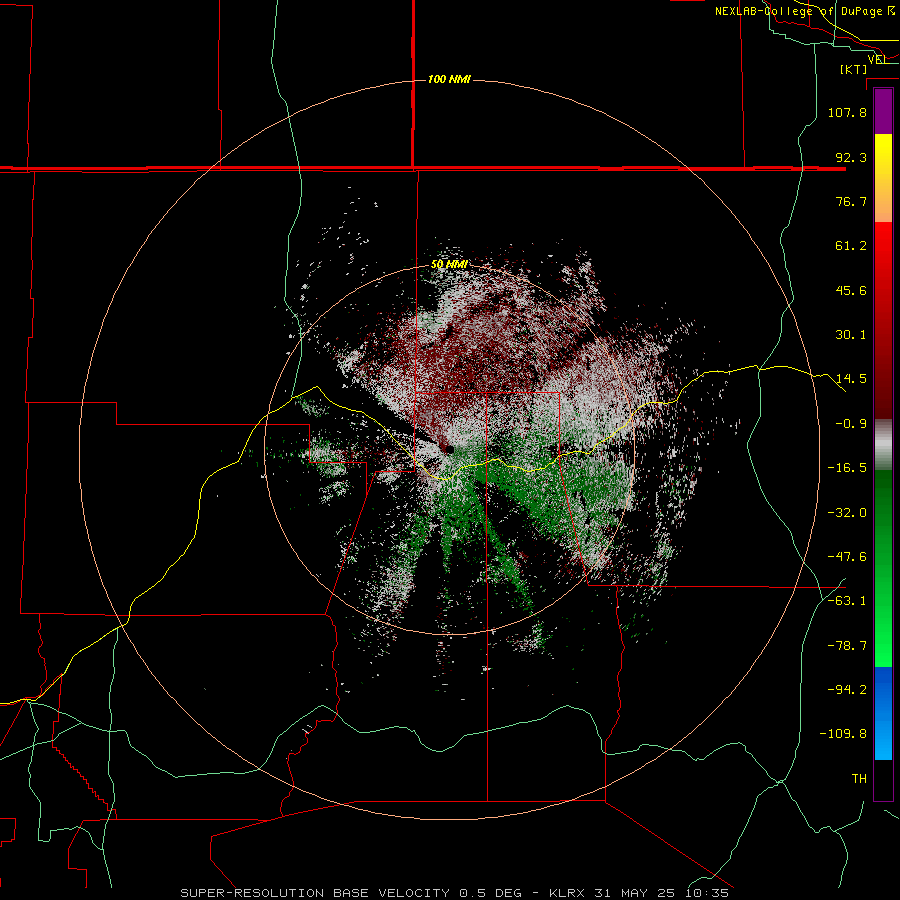Image resolution: width=900 pixels, height=900 pixels.
Task: Click the blue segment of the color bar
Action: coord(883,713)
